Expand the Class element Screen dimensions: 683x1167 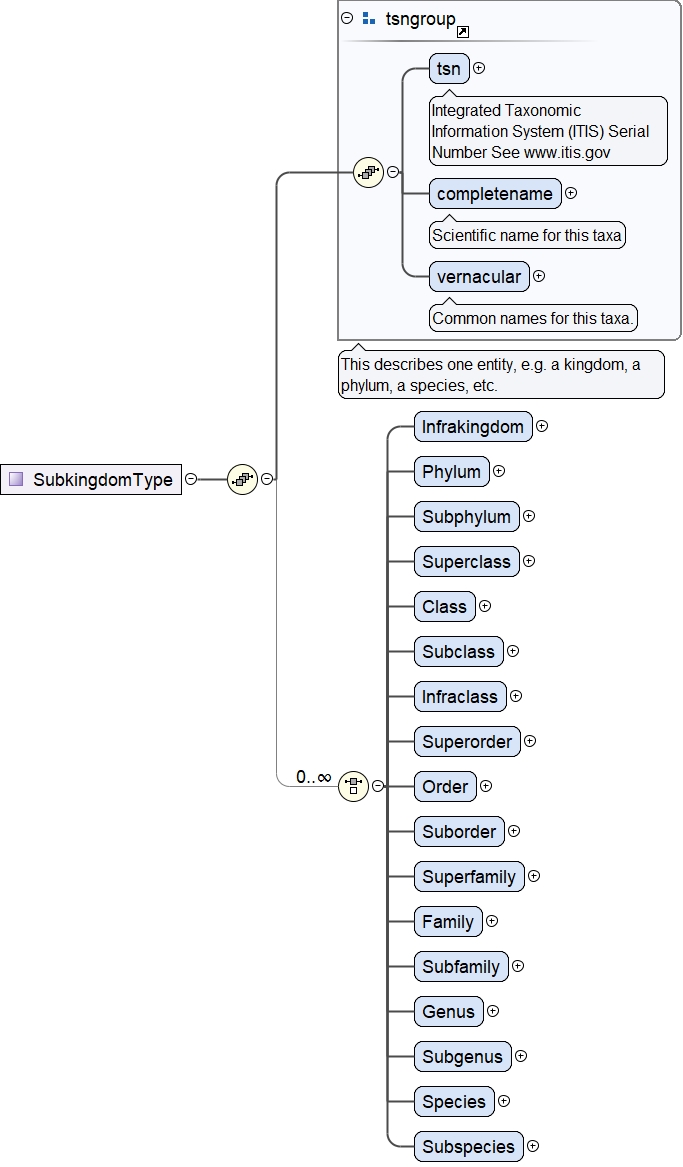(484, 607)
